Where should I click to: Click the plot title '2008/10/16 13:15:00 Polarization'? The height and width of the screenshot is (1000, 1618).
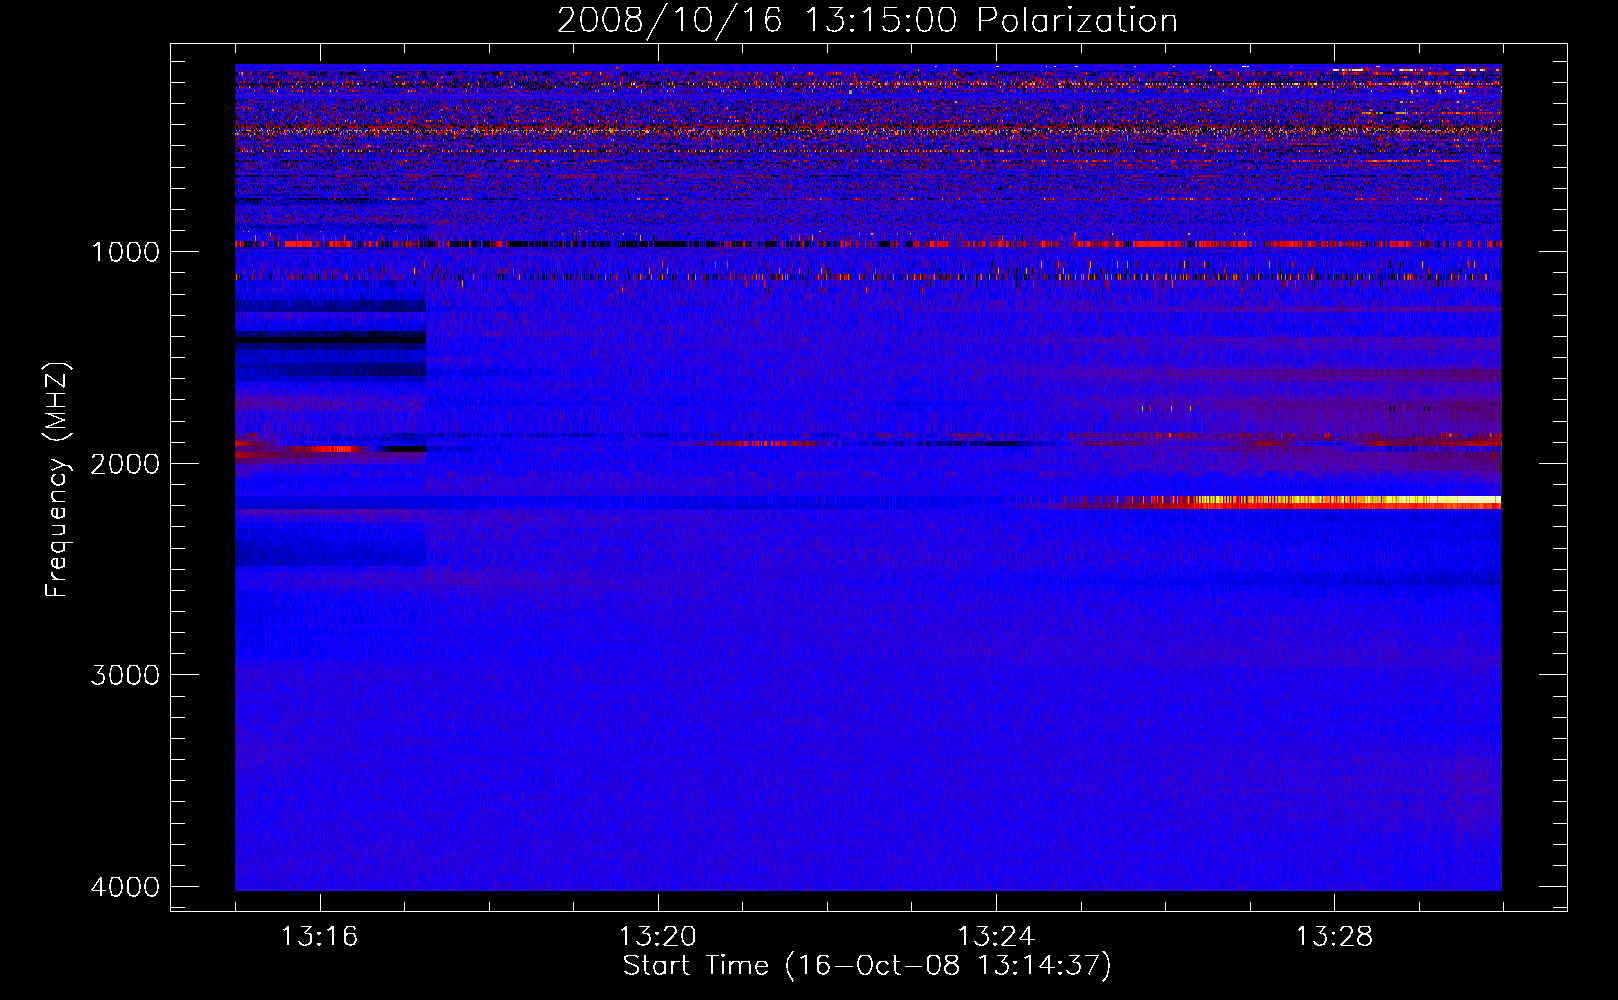coord(867,20)
